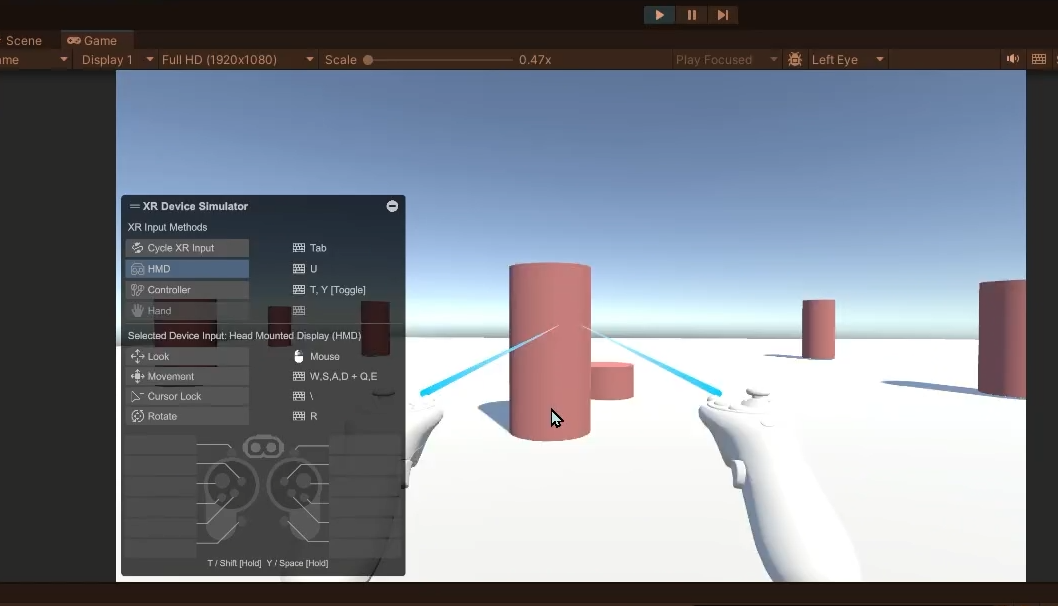Viewport: 1058px width, 606px height.
Task: Select the HMD input method
Action: [187, 269]
